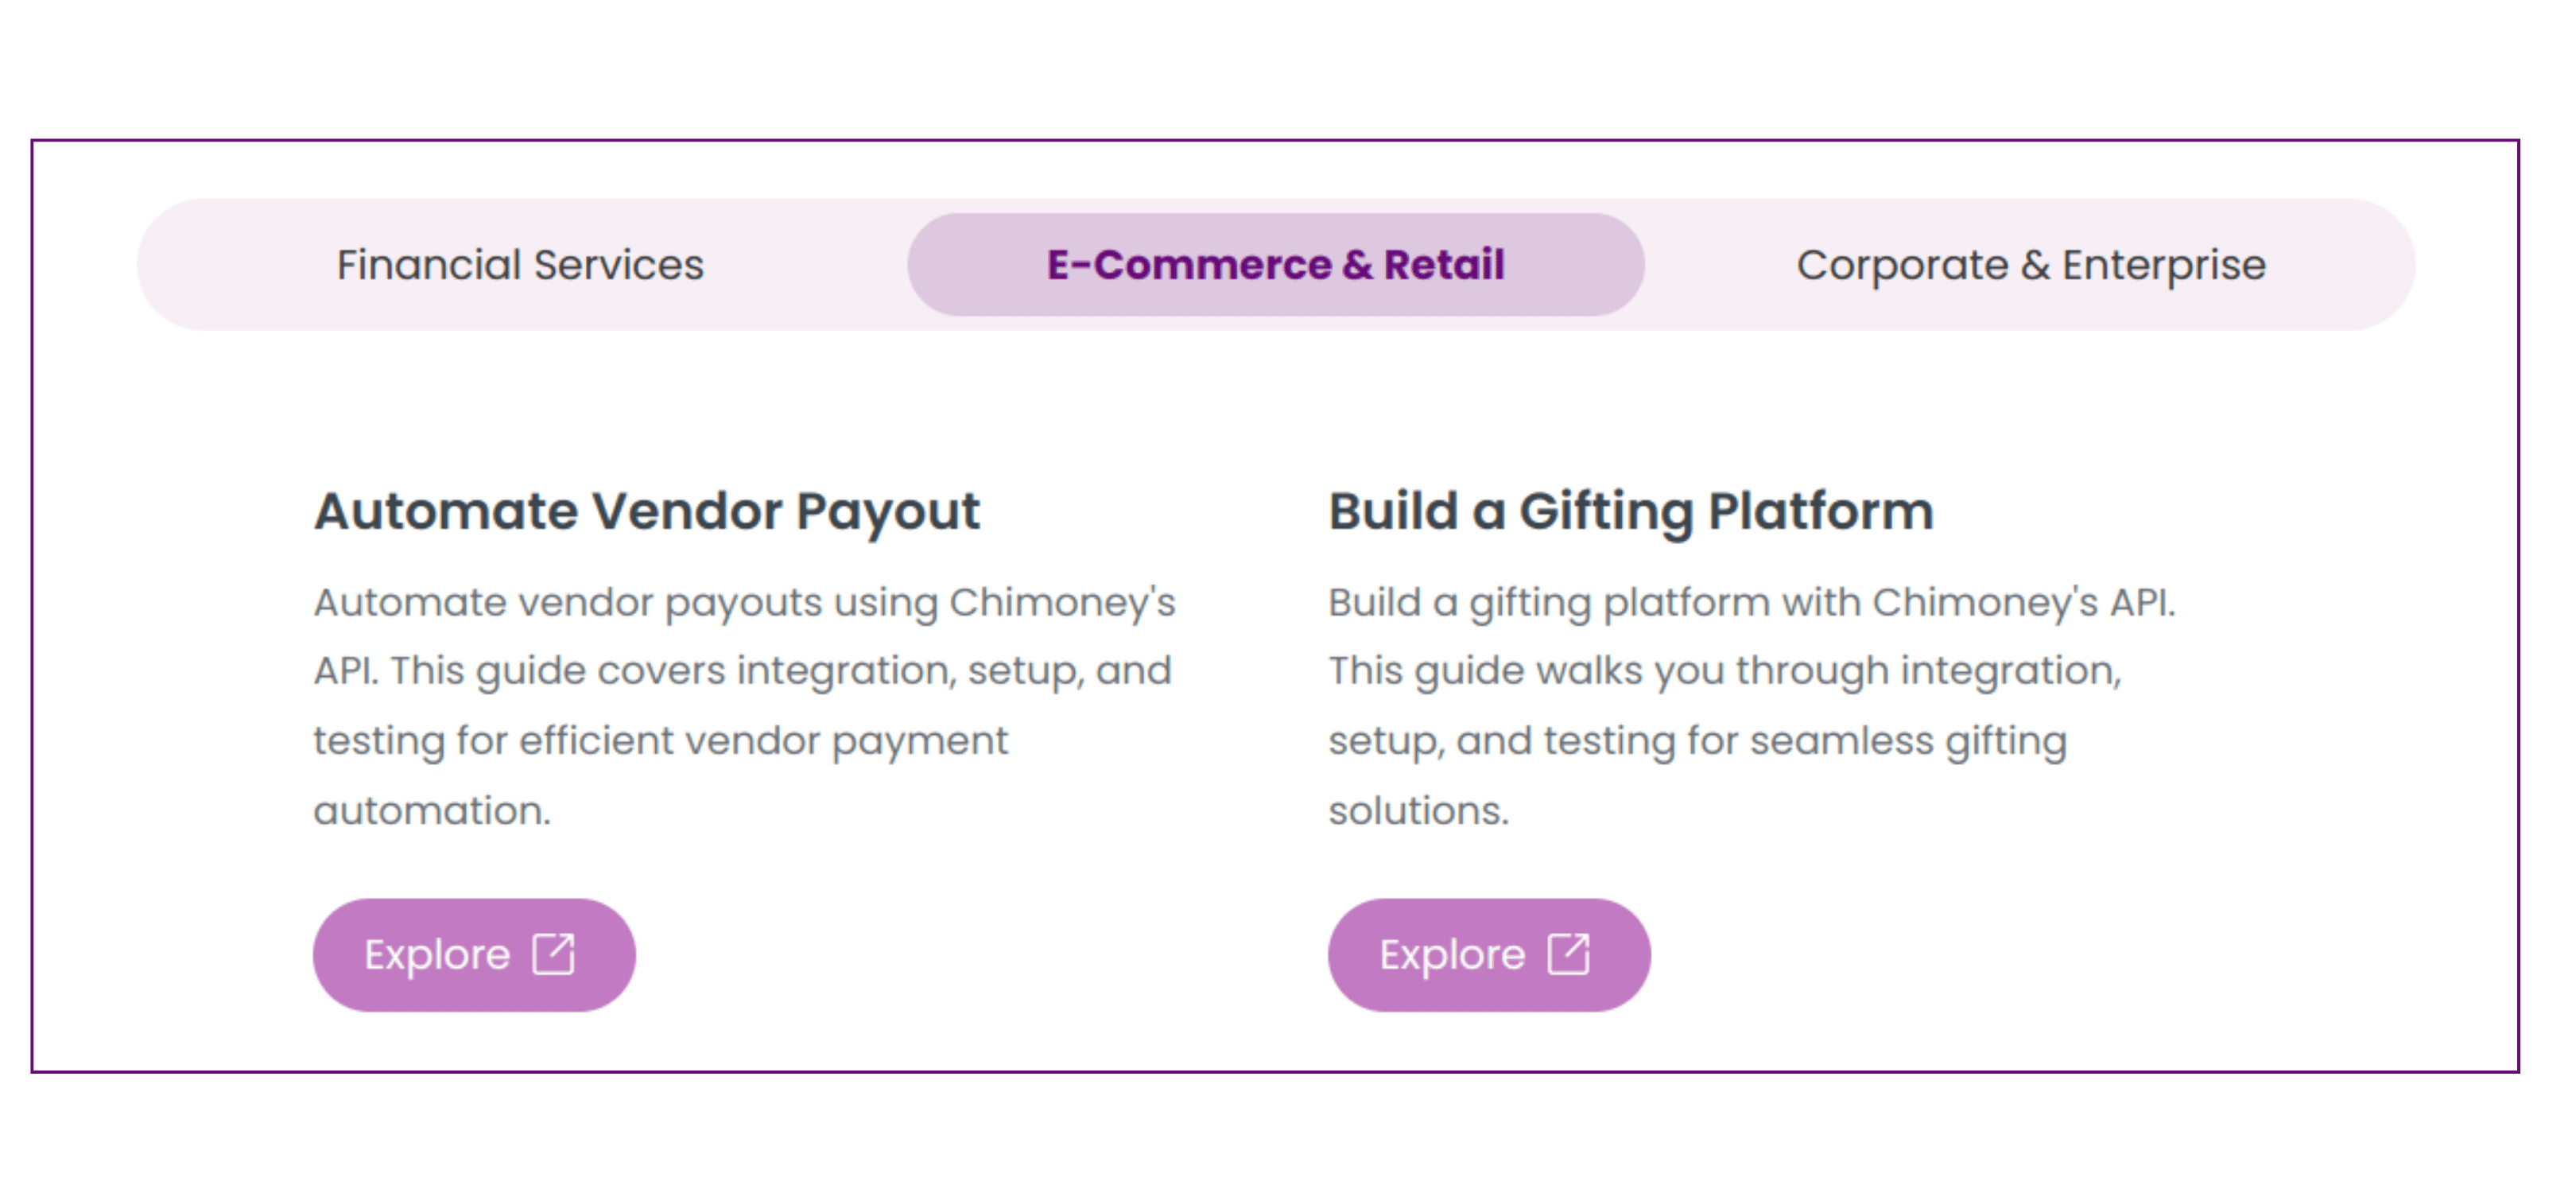Click the word "Vendor" in the left heading
This screenshot has width=2576, height=1193.
687,511
